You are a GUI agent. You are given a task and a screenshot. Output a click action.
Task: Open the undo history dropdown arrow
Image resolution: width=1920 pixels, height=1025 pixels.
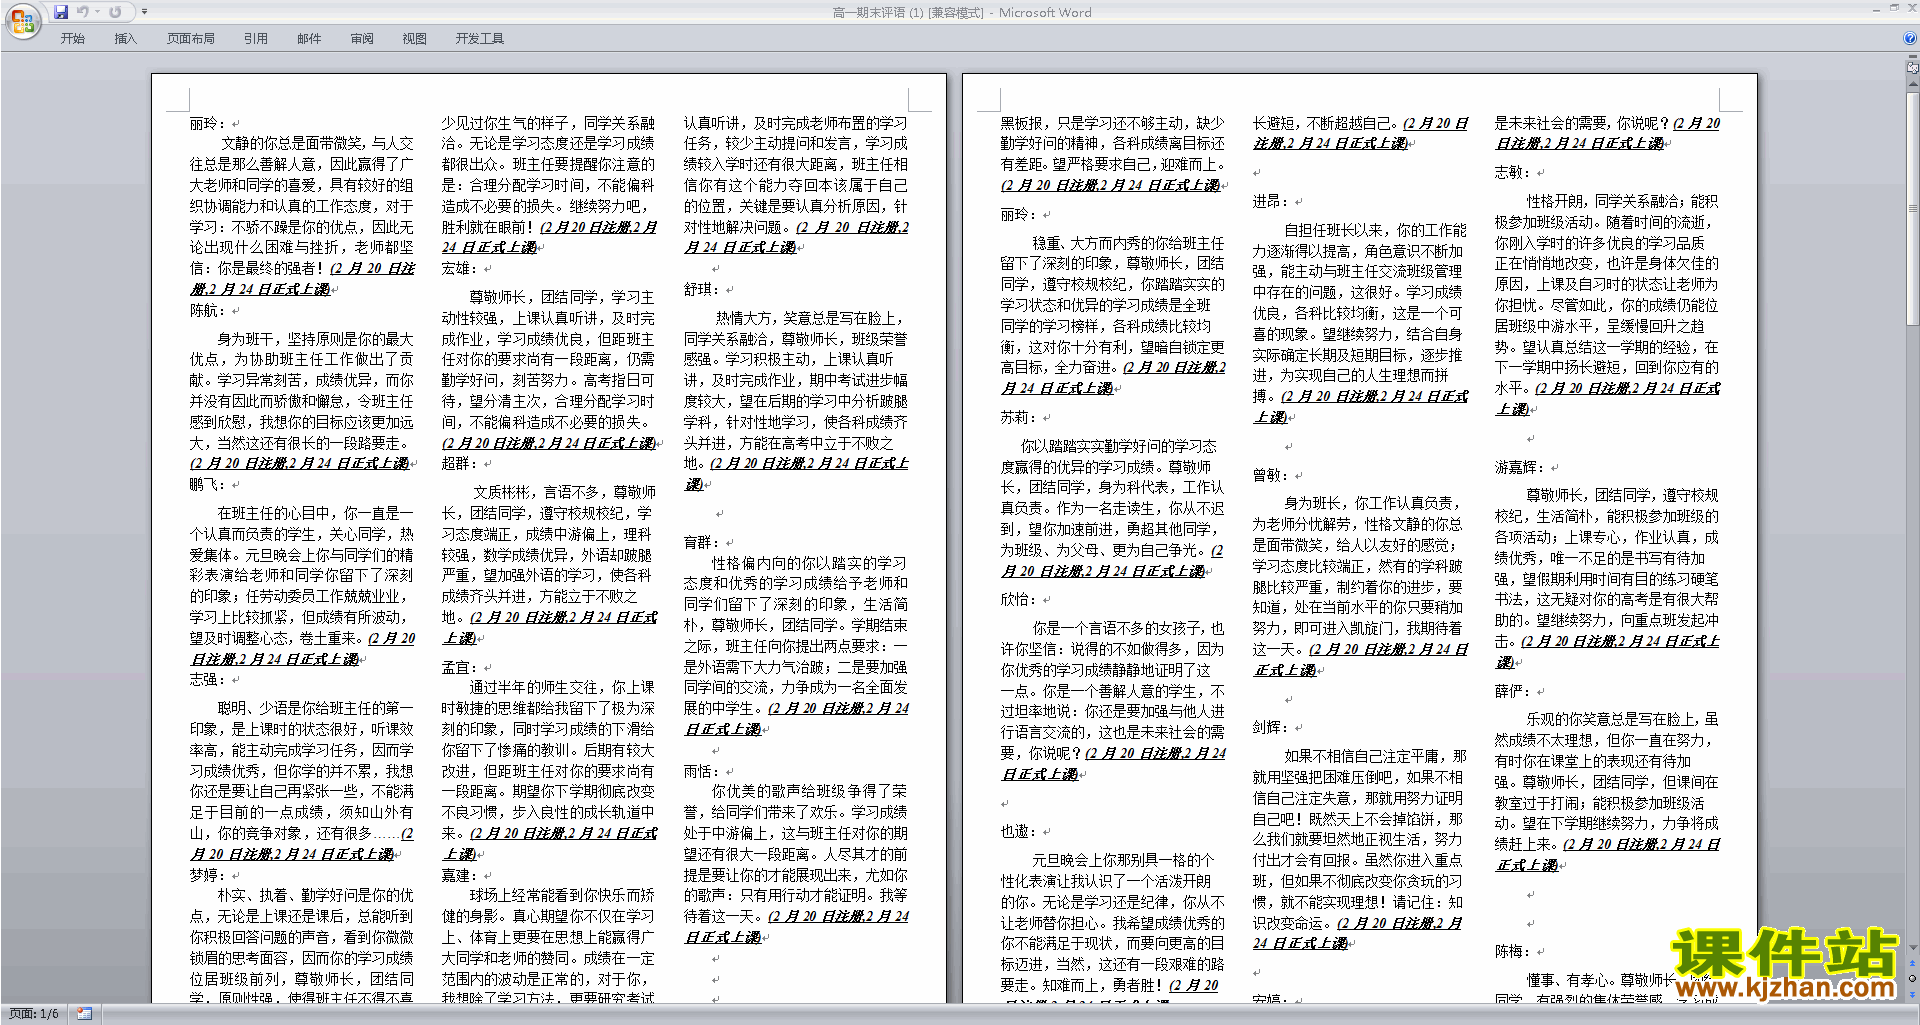pyautogui.click(x=97, y=12)
